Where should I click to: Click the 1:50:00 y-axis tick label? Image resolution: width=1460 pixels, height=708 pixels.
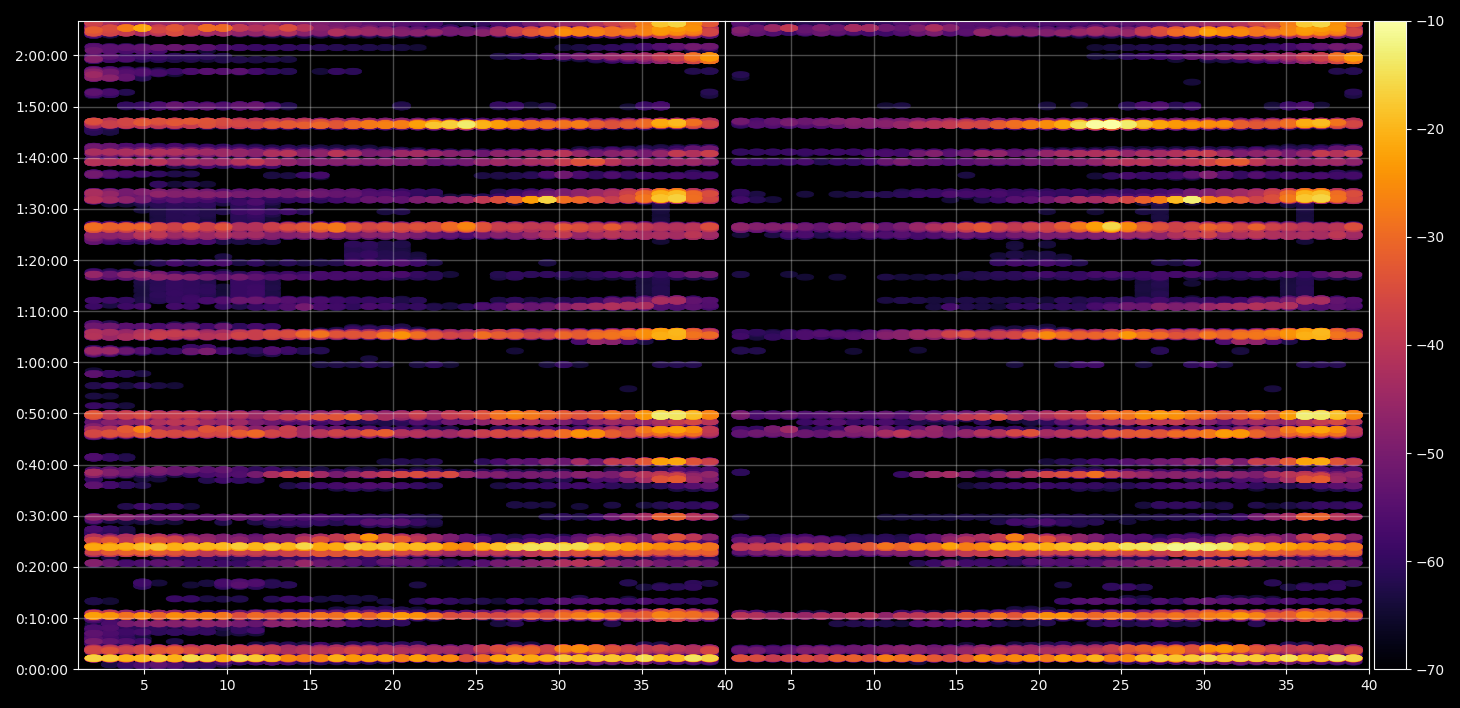[x=41, y=107]
